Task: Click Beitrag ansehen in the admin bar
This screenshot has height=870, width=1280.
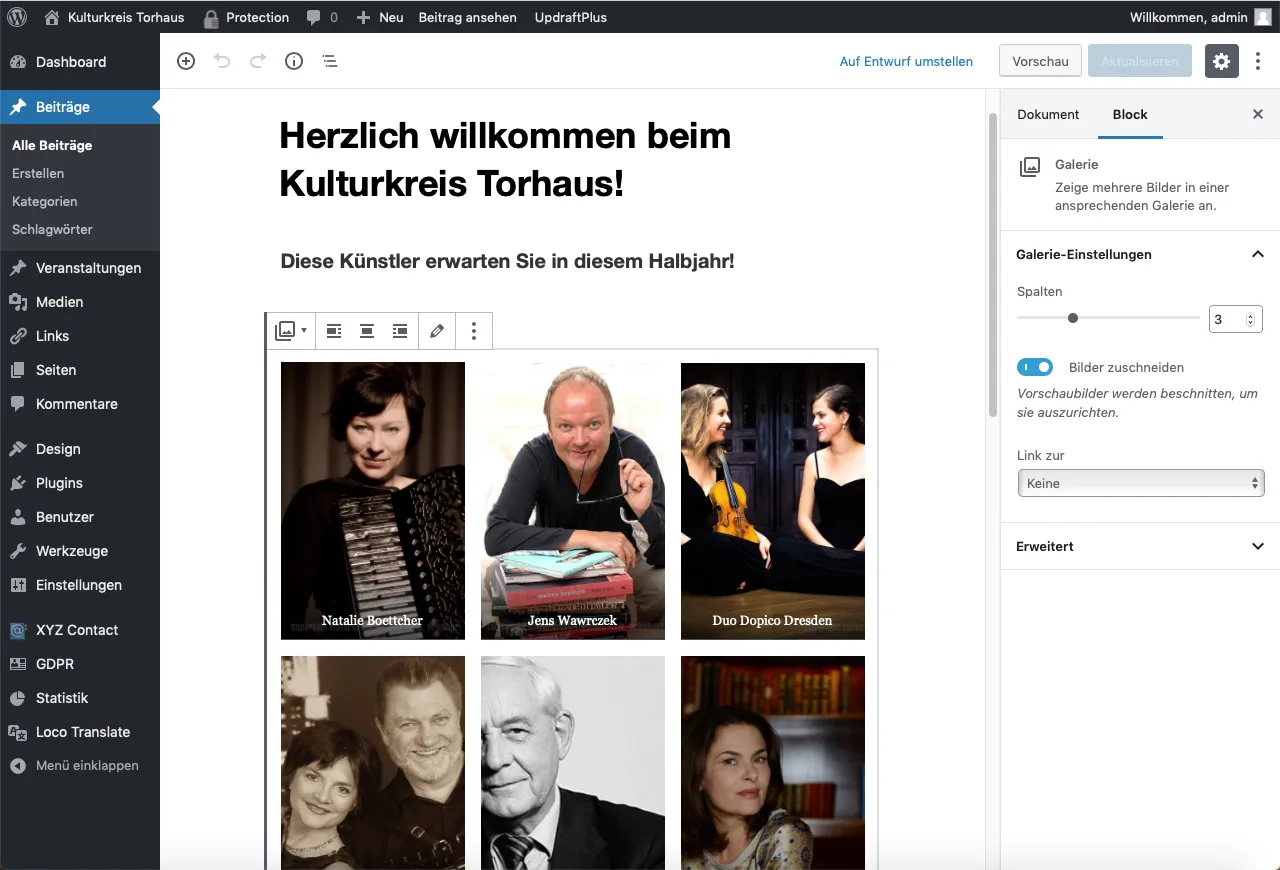Action: [467, 17]
